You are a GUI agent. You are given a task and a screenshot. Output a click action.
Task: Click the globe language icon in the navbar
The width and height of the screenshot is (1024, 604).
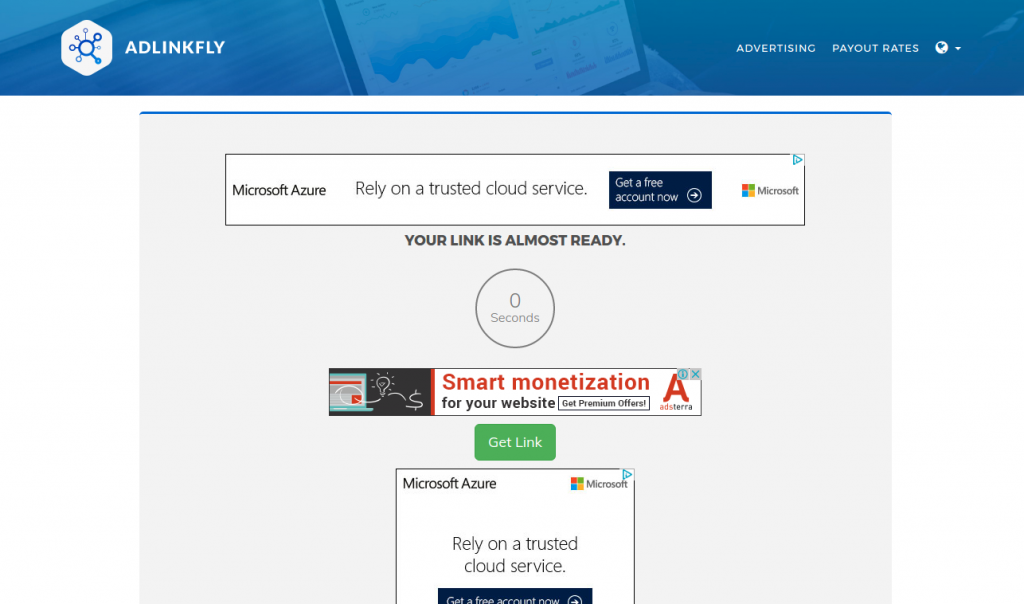tap(941, 48)
